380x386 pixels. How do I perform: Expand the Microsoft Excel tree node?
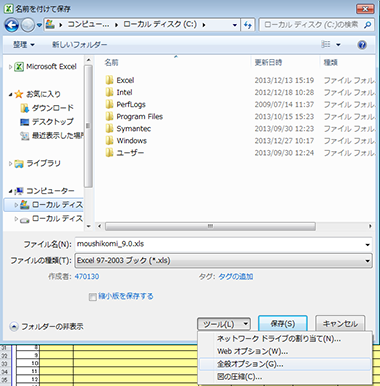[x=10, y=67]
